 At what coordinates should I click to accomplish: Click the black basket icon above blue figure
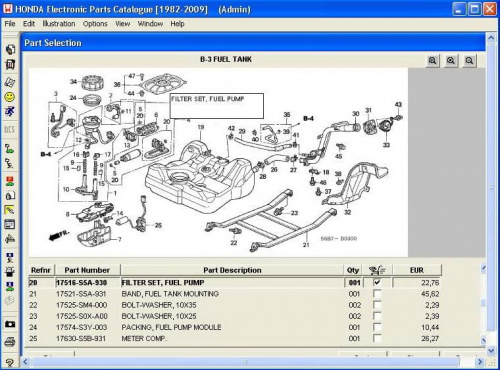[x=10, y=271]
